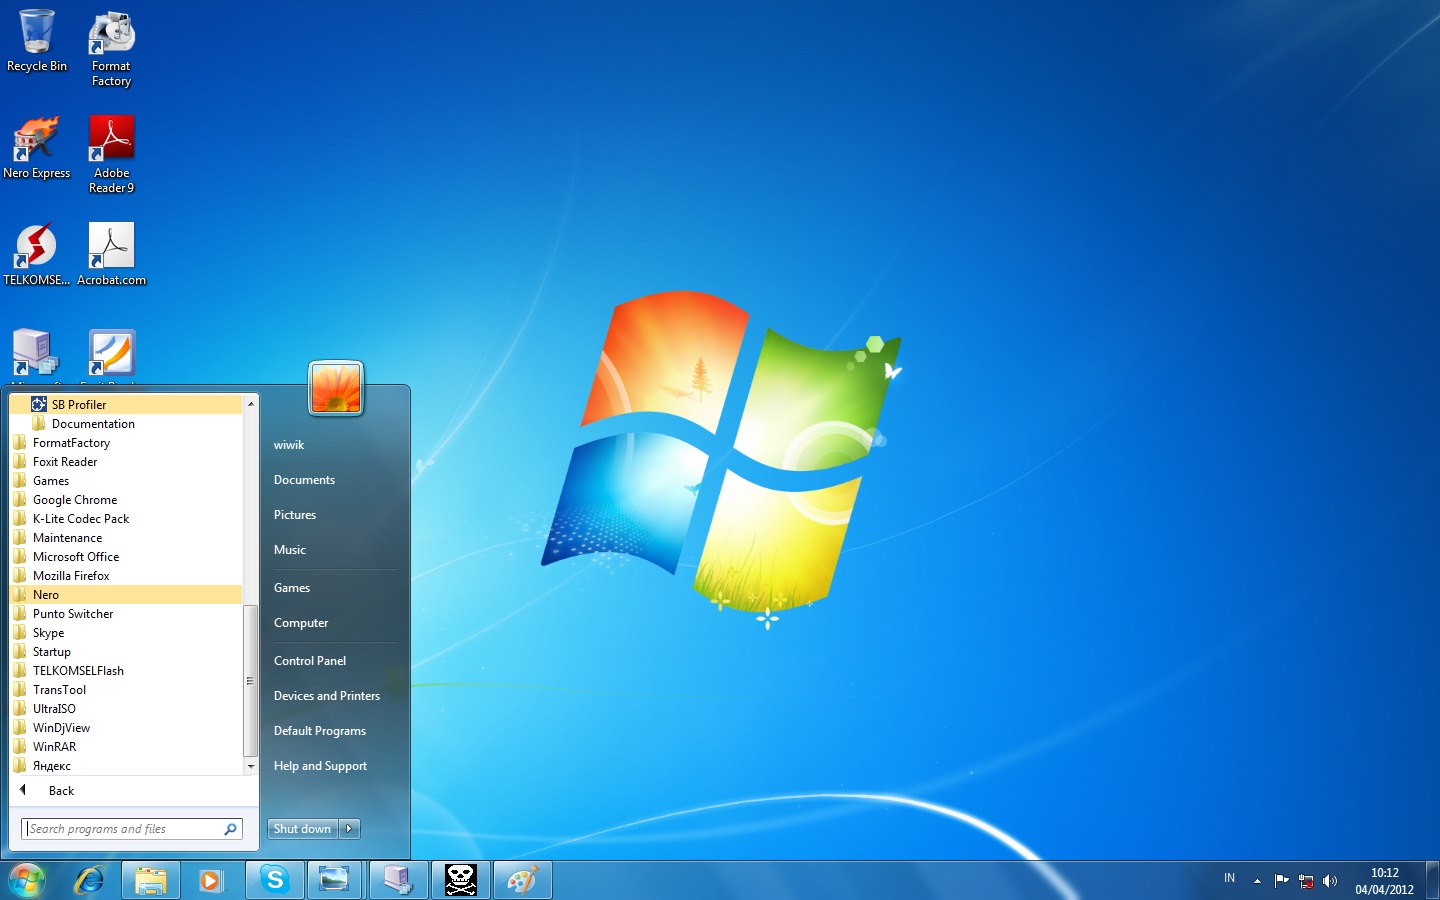Open Shut down options arrow
Image resolution: width=1440 pixels, height=900 pixels.
(x=349, y=829)
